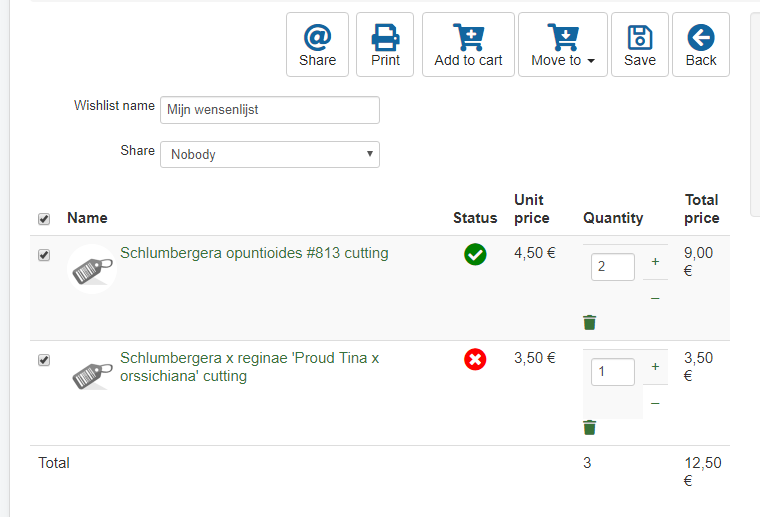Toggle the select-all checkbox in header
Screen dimensions: 760x517
pos(44,219)
